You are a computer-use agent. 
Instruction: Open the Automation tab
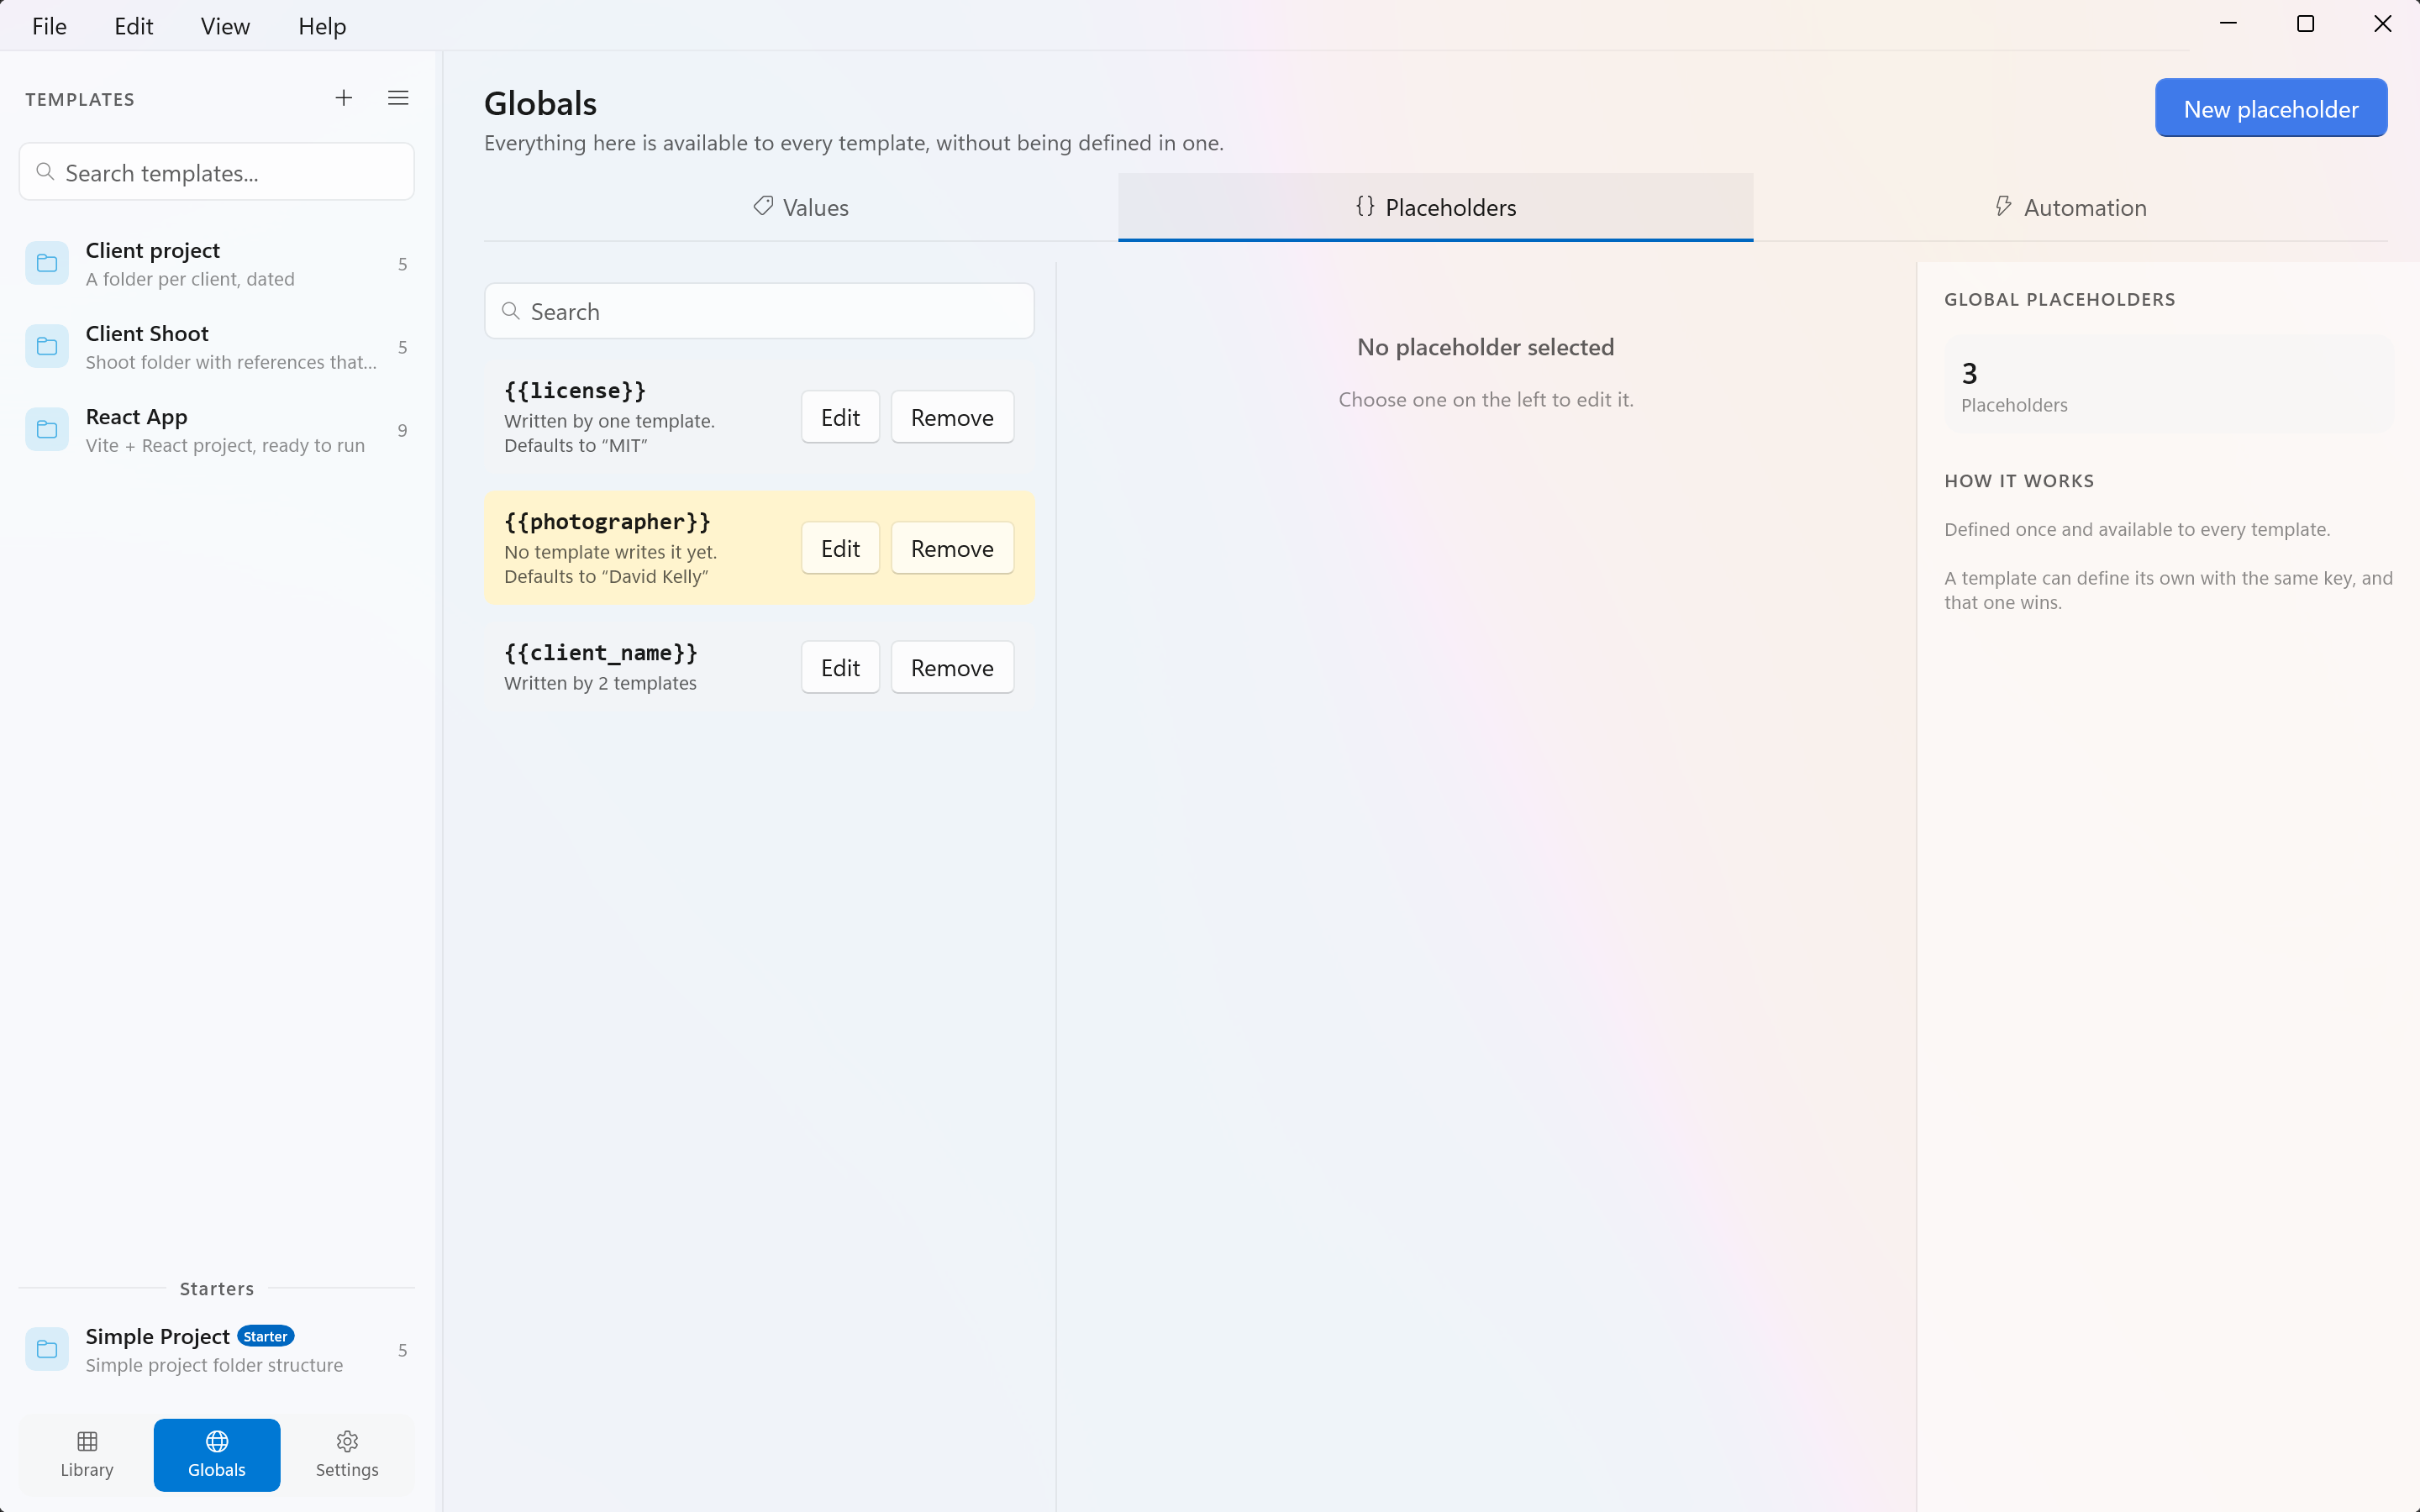point(2070,207)
